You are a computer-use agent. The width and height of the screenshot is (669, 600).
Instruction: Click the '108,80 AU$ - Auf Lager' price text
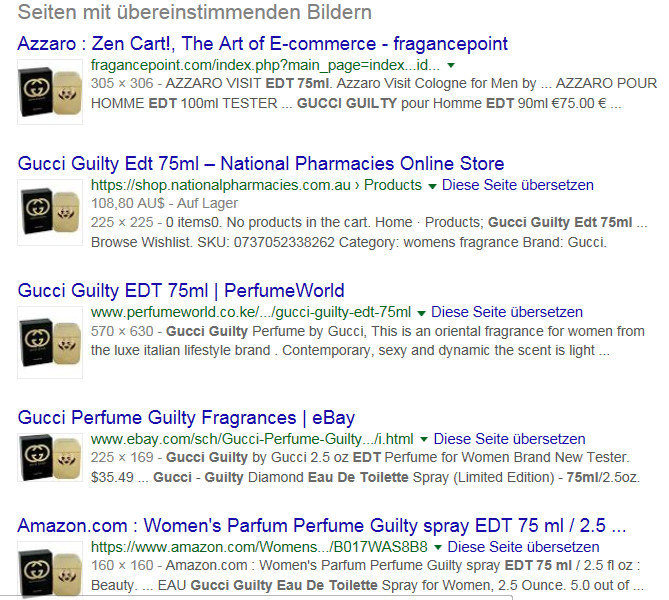(164, 204)
